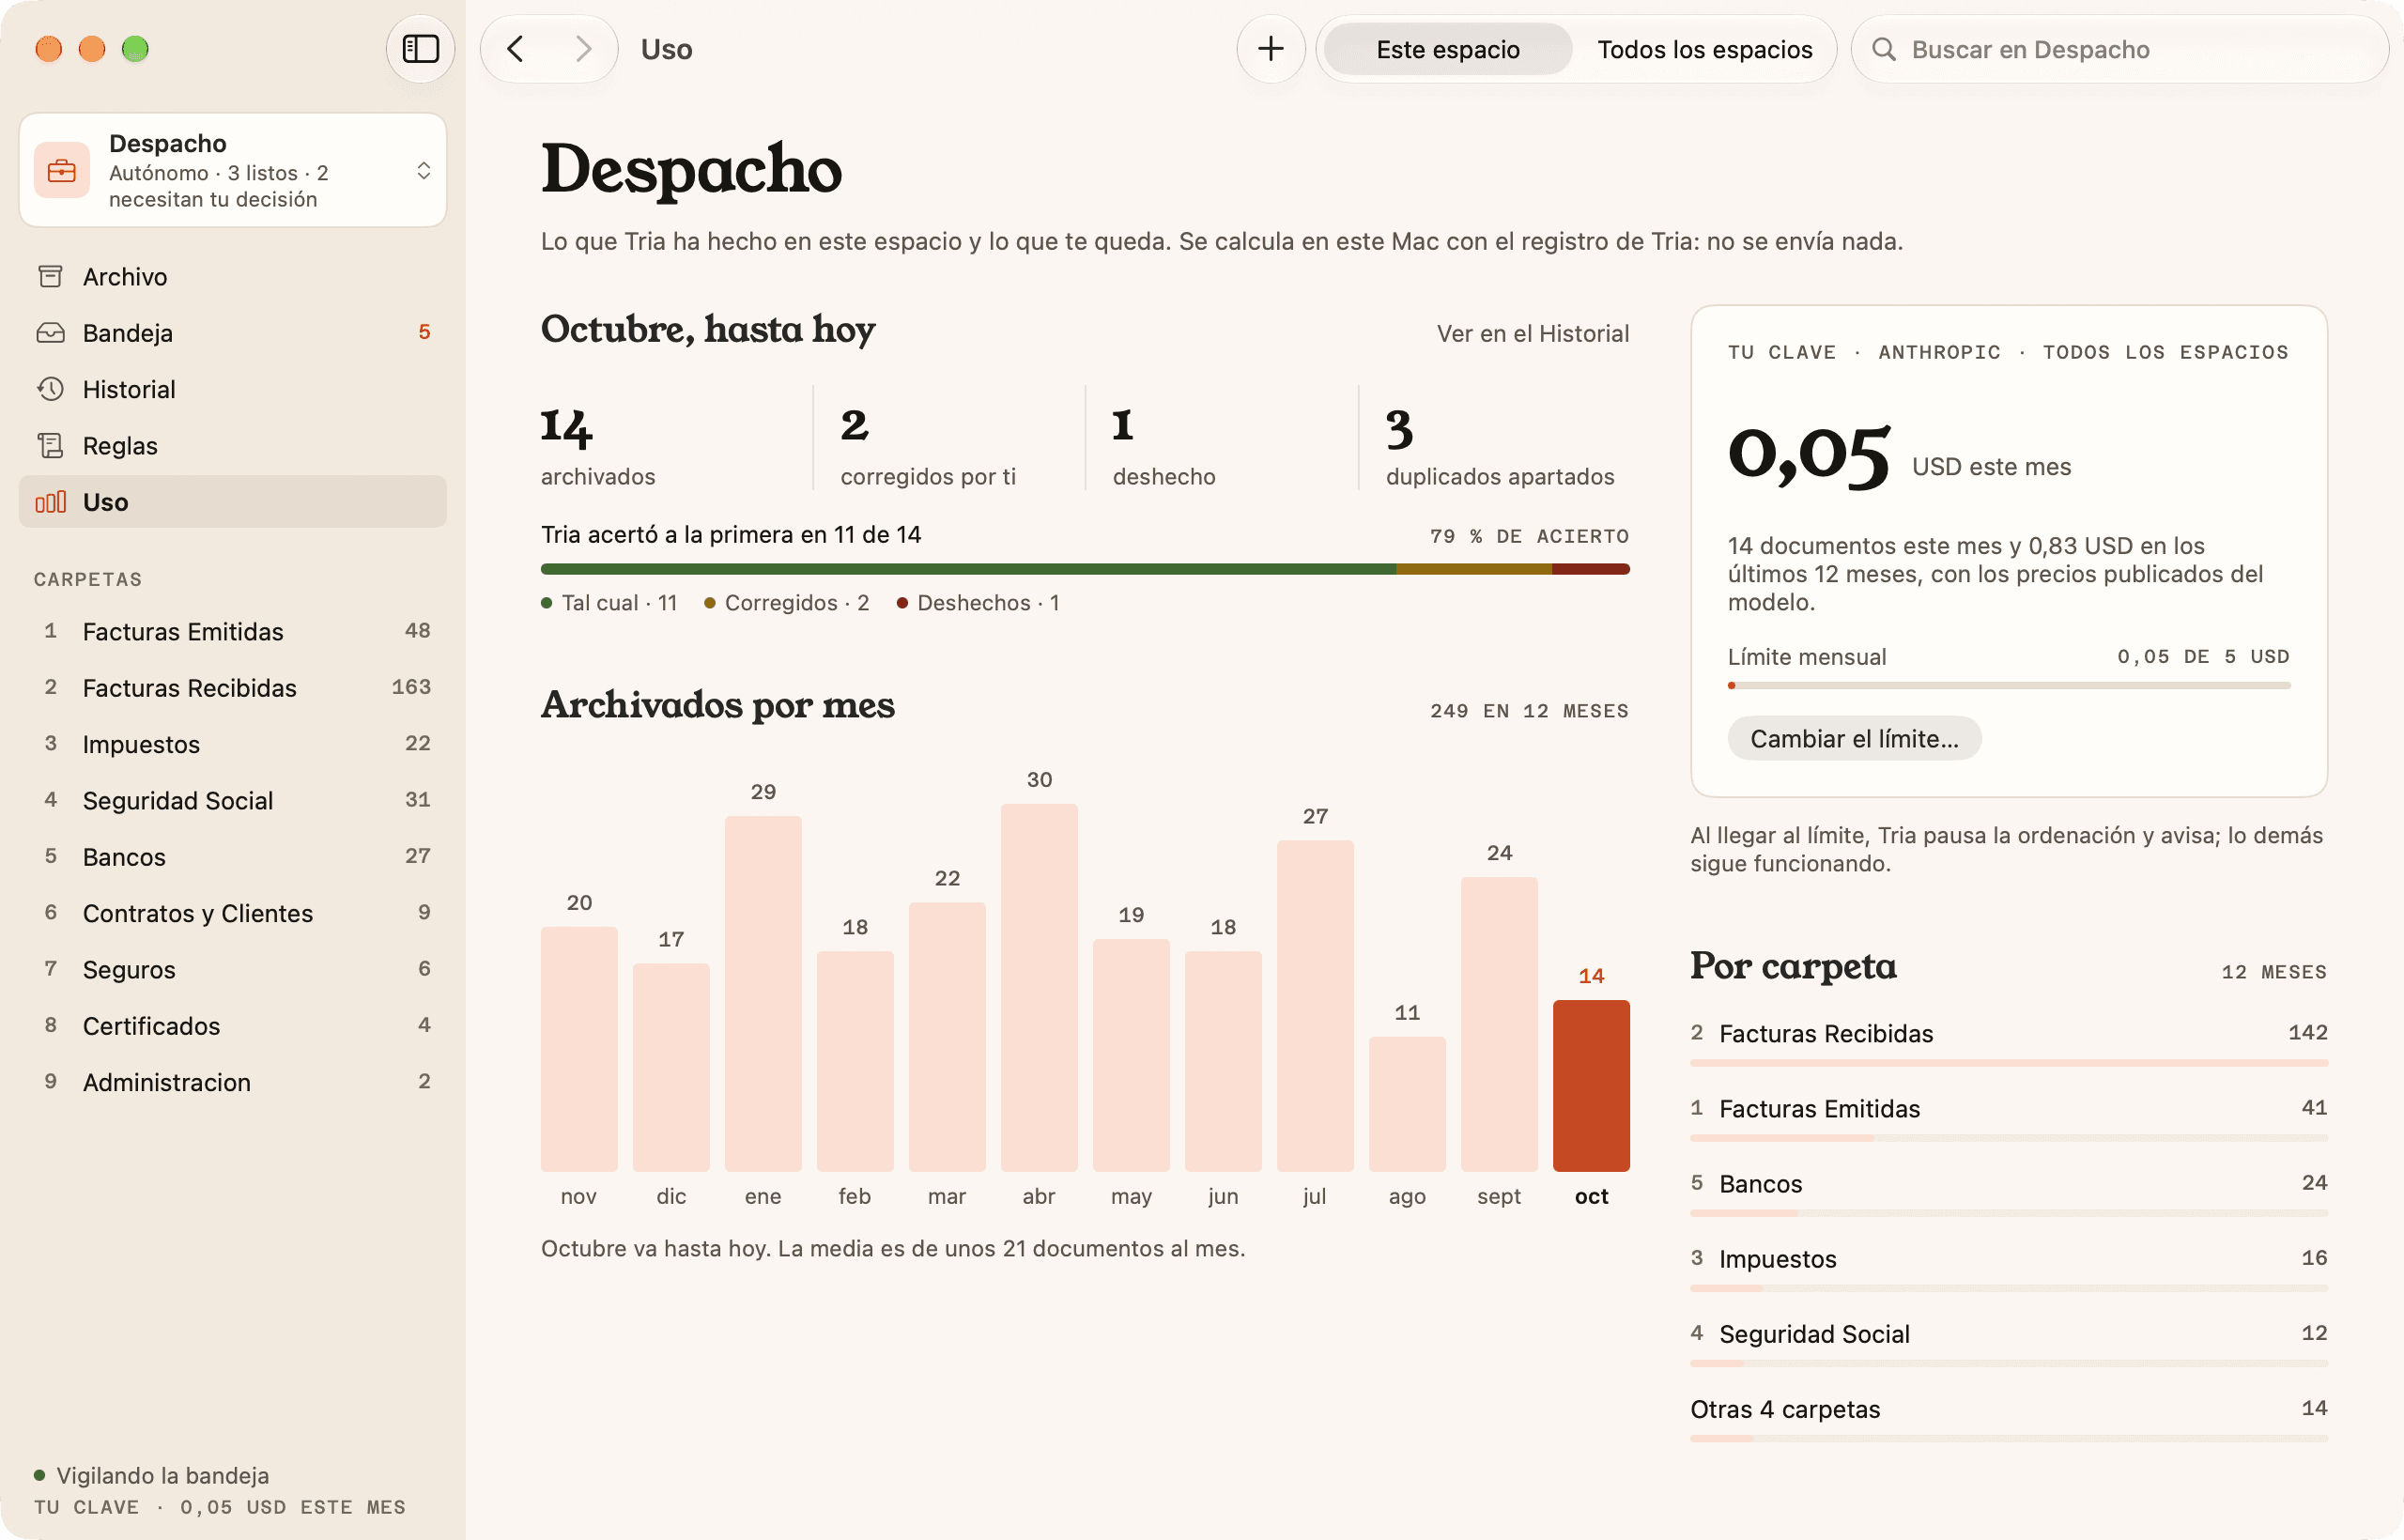Open the Facturas Emitidas folder in sidebar
Viewport: 2404px width, 1540px height.
click(x=233, y=631)
